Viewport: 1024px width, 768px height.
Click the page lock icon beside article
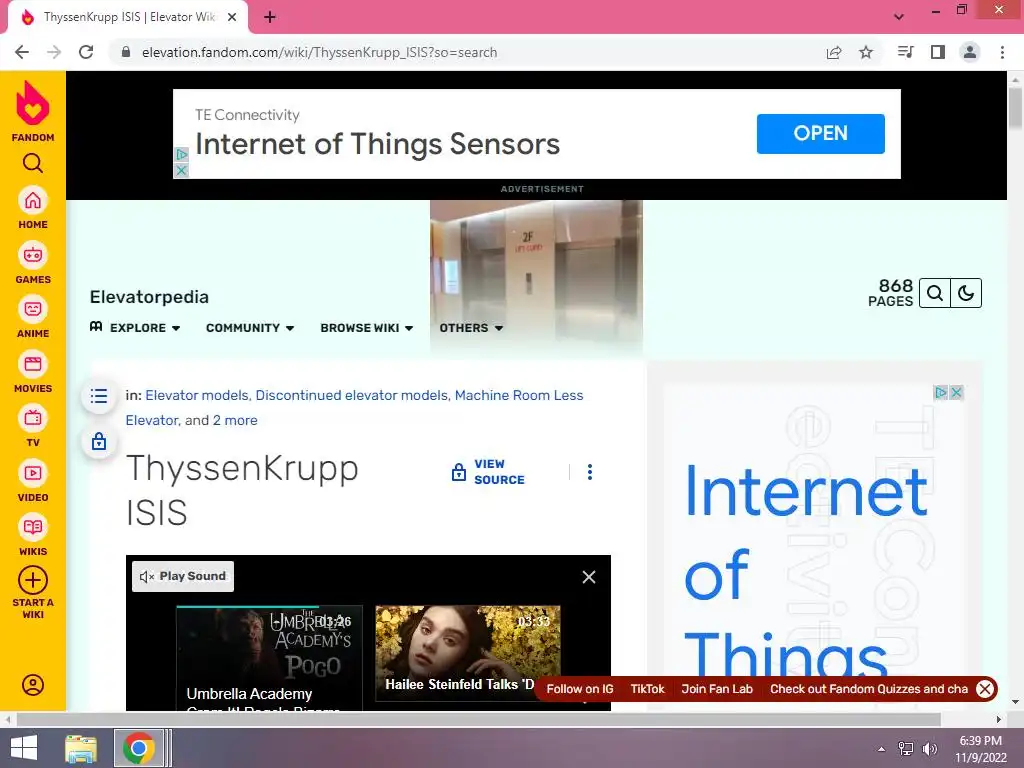click(x=99, y=441)
